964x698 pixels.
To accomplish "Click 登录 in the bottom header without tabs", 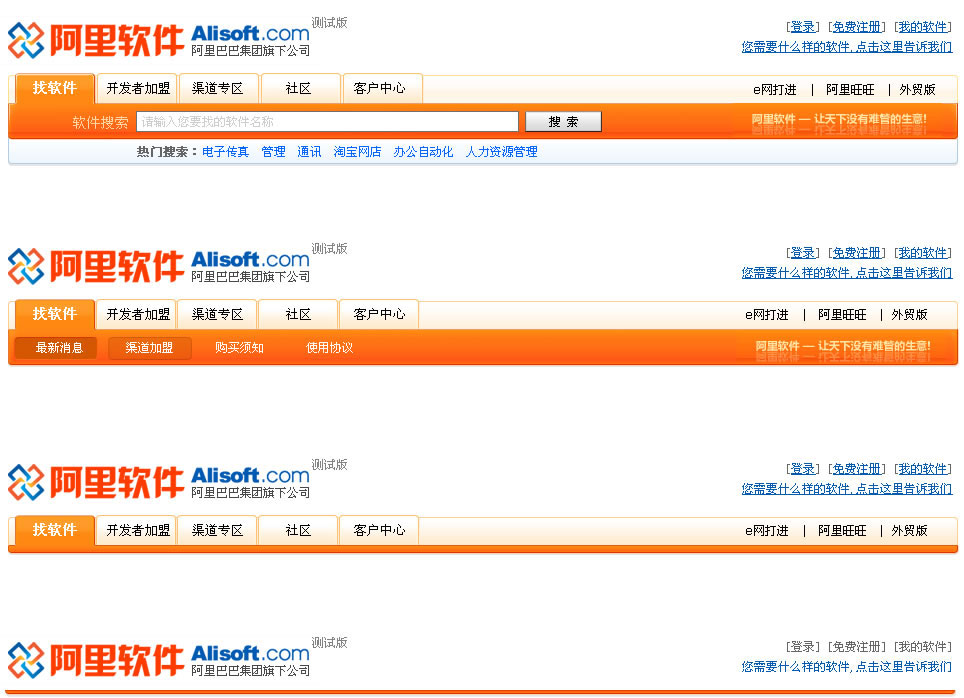I will tap(802, 647).
